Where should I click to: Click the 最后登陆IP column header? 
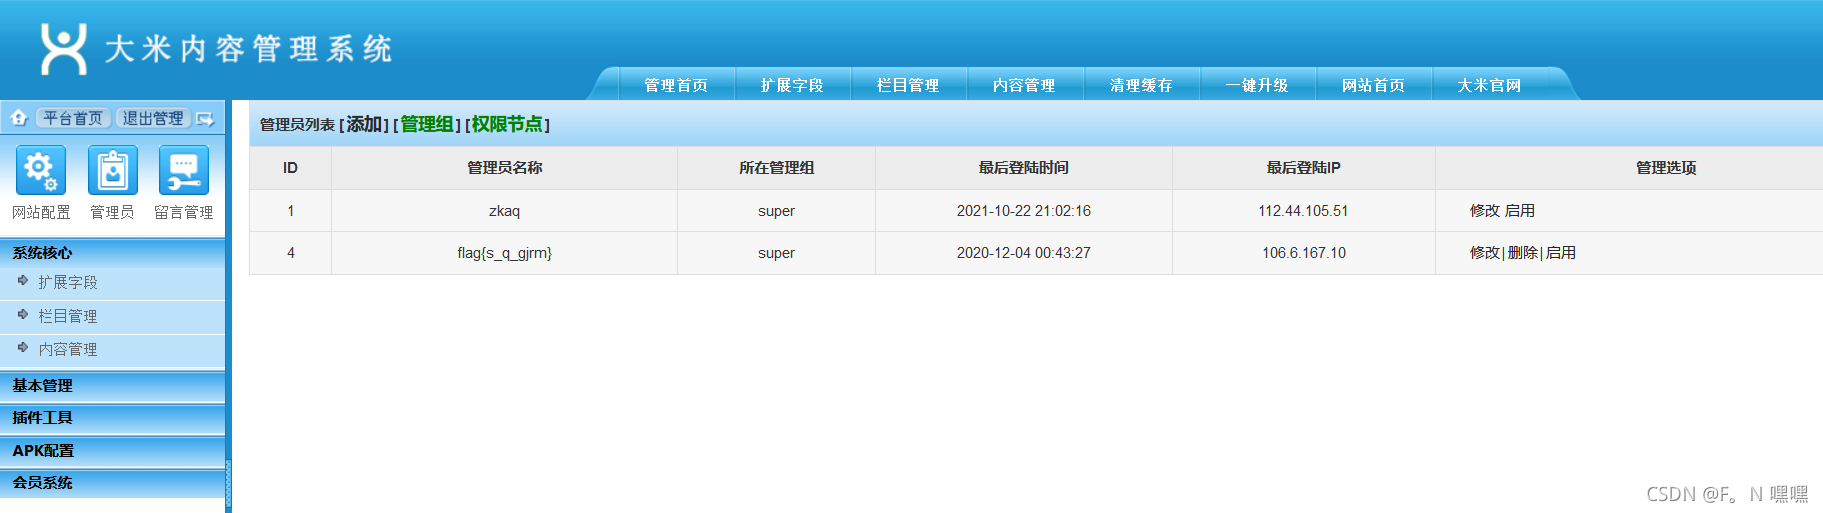(x=1304, y=168)
